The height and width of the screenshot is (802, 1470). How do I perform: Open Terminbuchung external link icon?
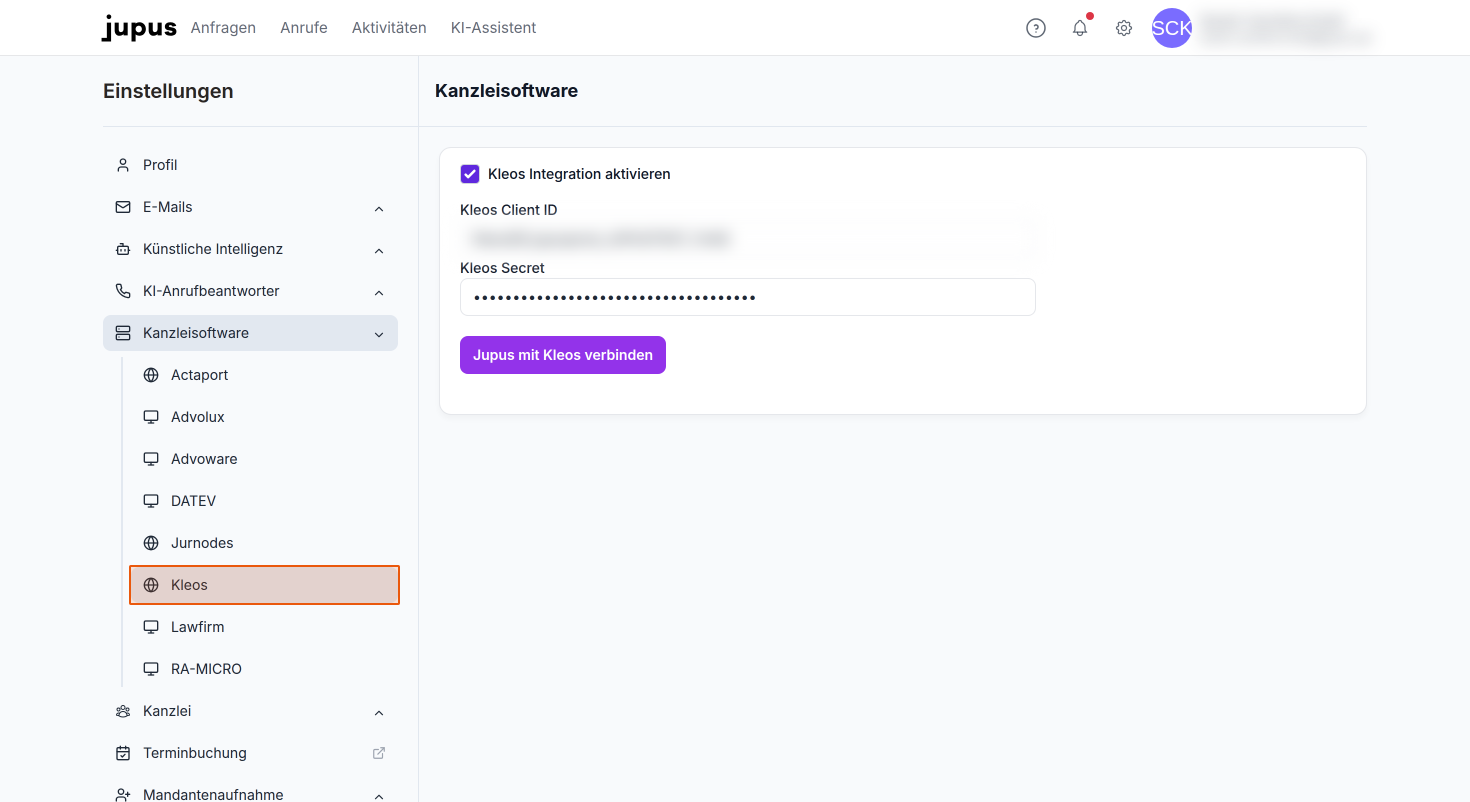(x=379, y=753)
